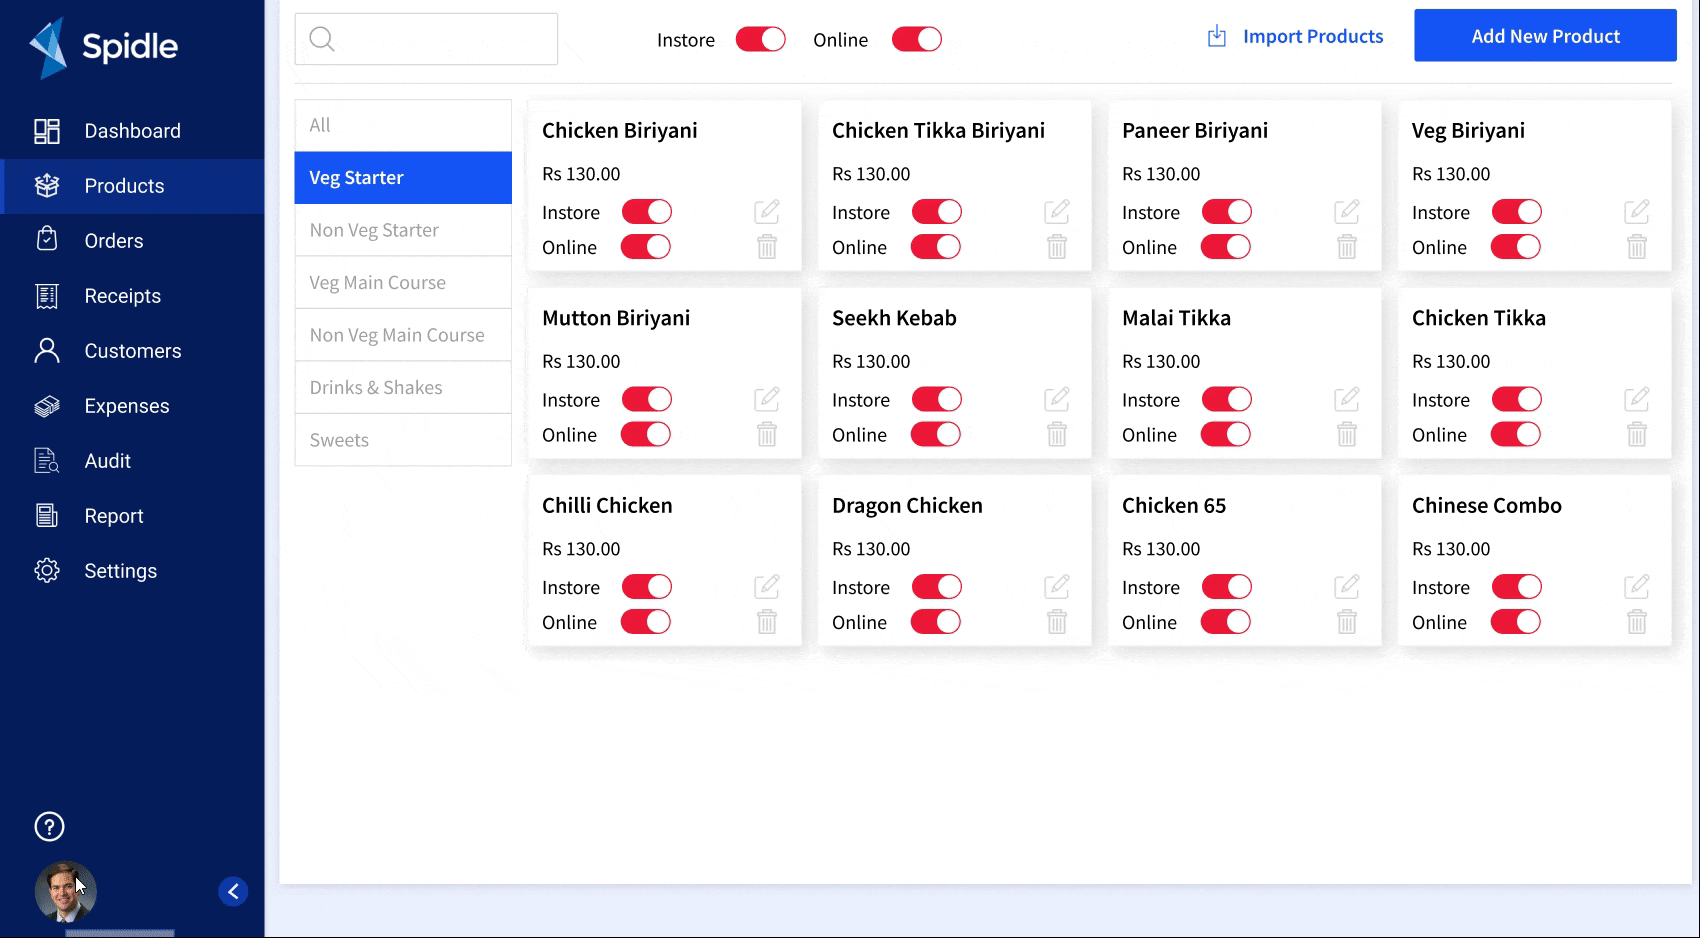Go to the Settings page link

(x=121, y=571)
